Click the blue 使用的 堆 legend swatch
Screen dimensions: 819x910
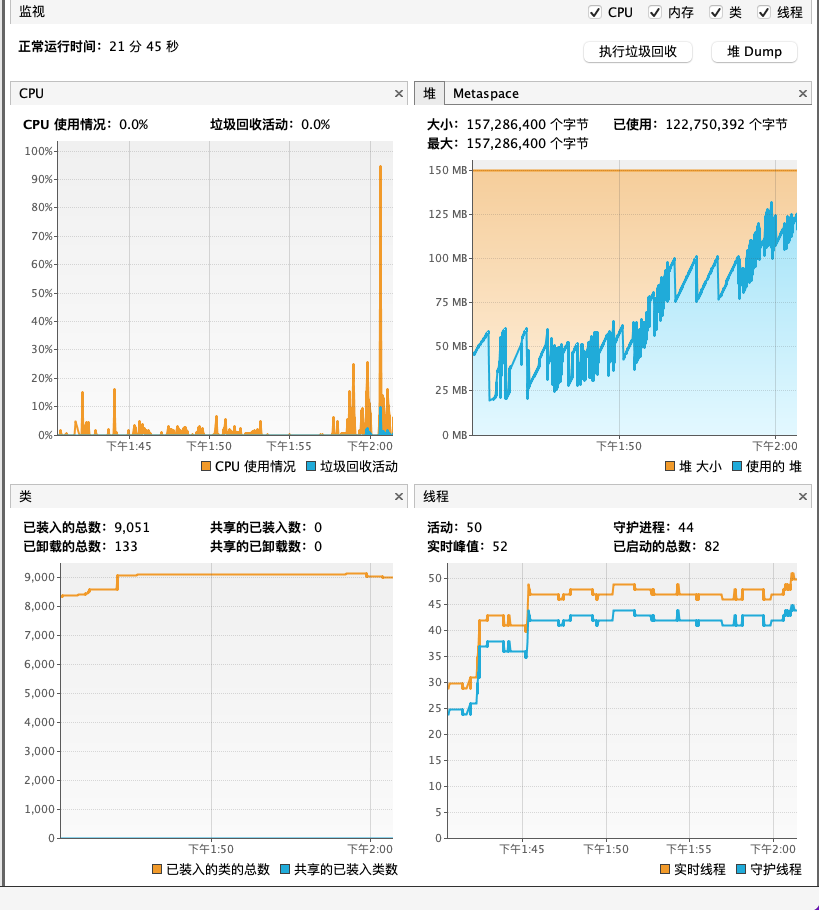[737, 466]
